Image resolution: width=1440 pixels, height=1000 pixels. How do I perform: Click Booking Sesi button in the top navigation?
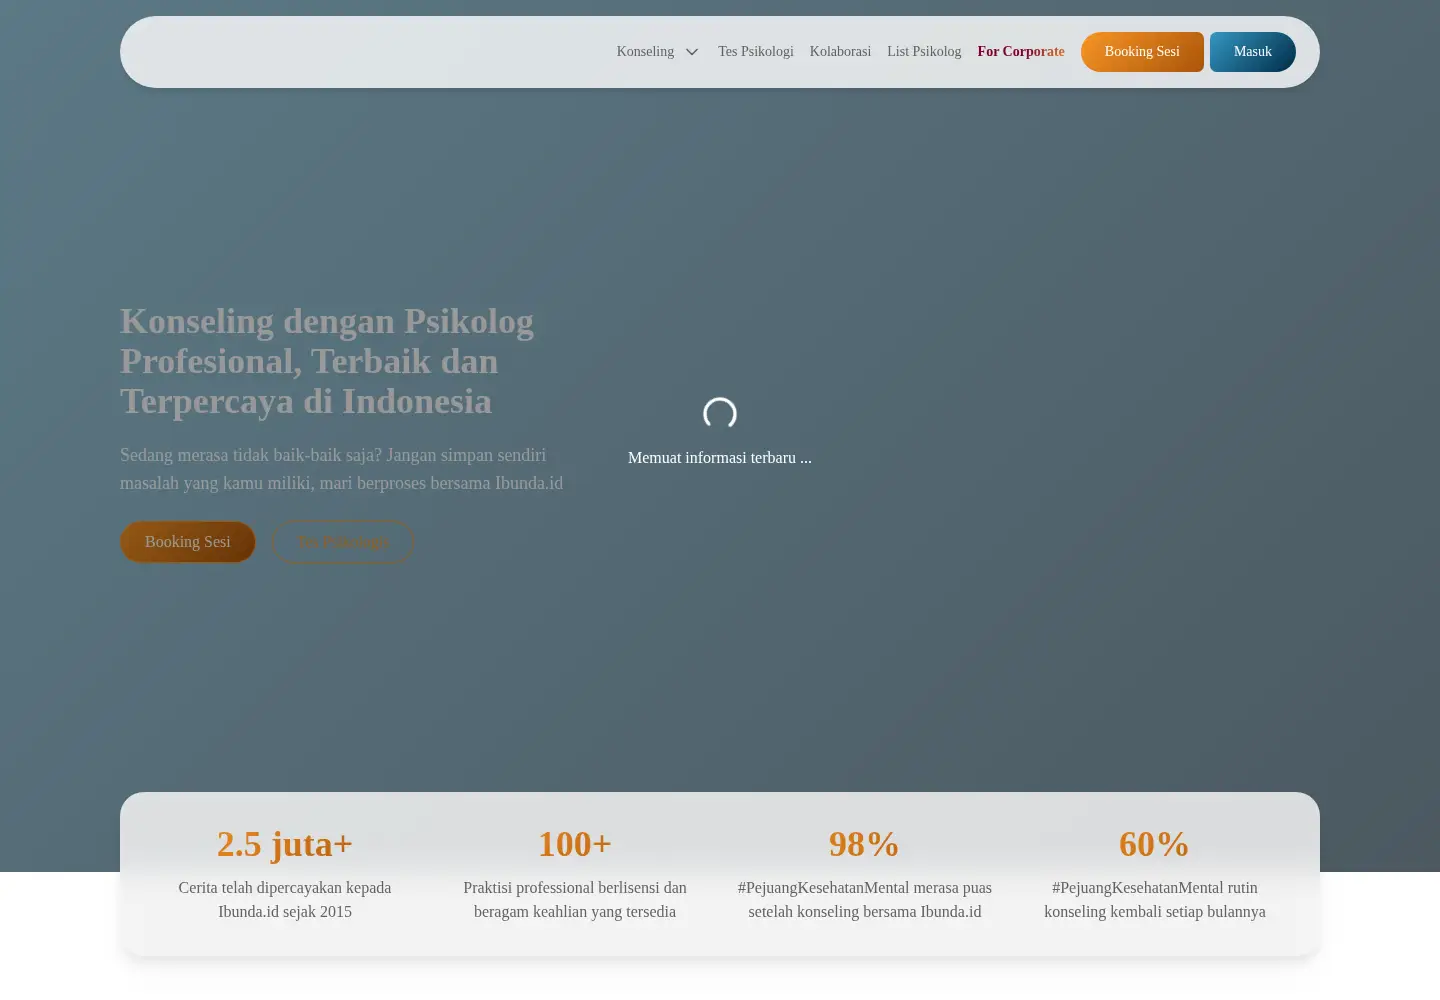[x=1142, y=52]
